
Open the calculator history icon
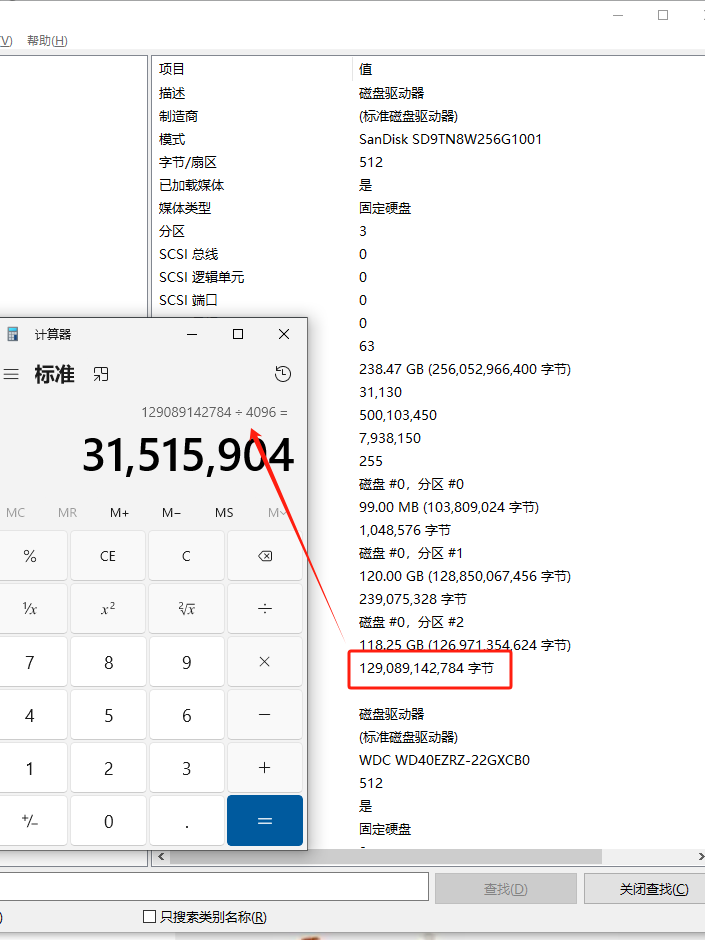click(x=283, y=374)
